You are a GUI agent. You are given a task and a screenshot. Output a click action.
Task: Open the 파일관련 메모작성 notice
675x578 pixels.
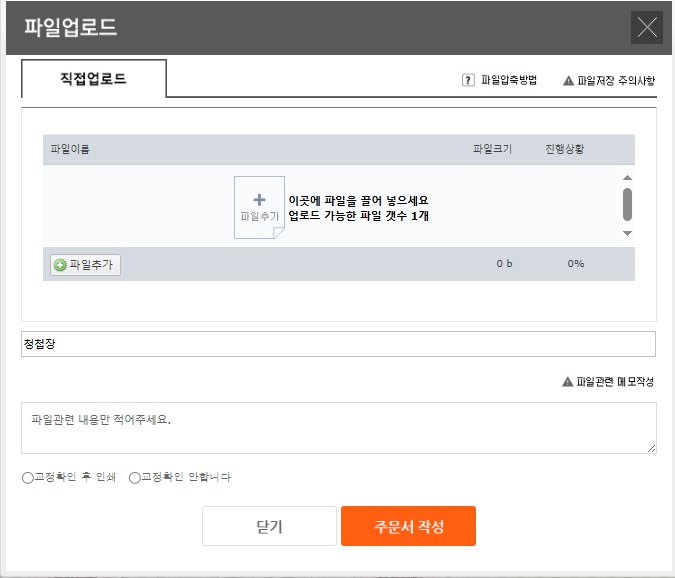(615, 381)
